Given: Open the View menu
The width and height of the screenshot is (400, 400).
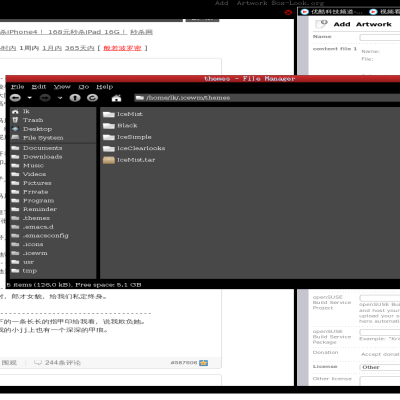Looking at the screenshot, I should (x=62, y=87).
